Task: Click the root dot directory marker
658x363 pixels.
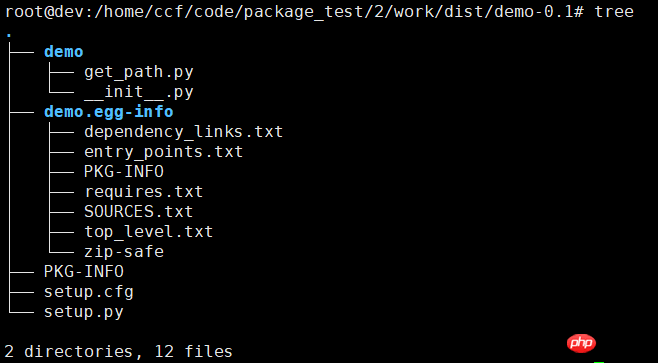Action: tap(9, 36)
